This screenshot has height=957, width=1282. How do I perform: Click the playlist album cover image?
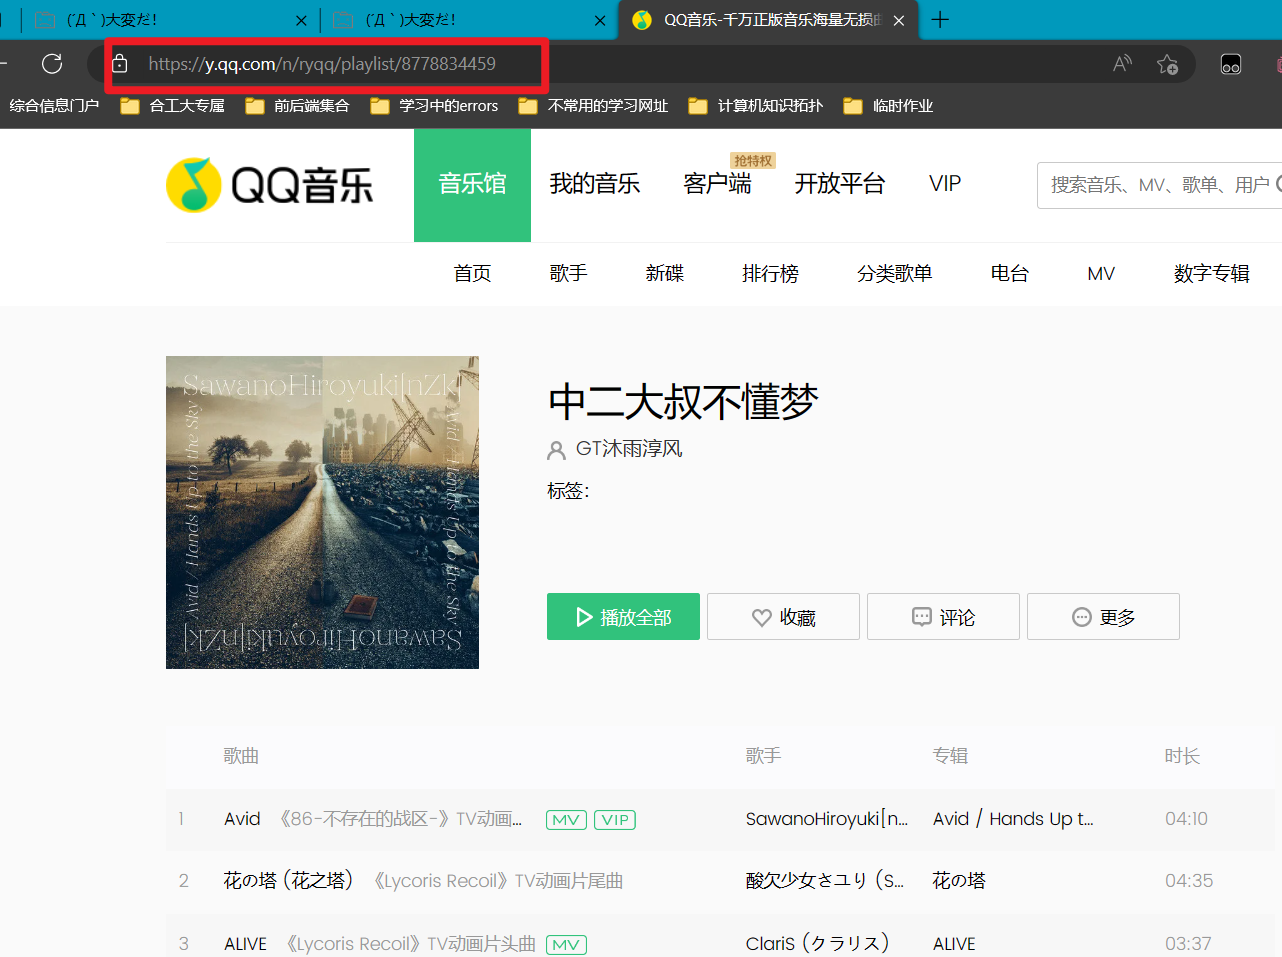322,512
